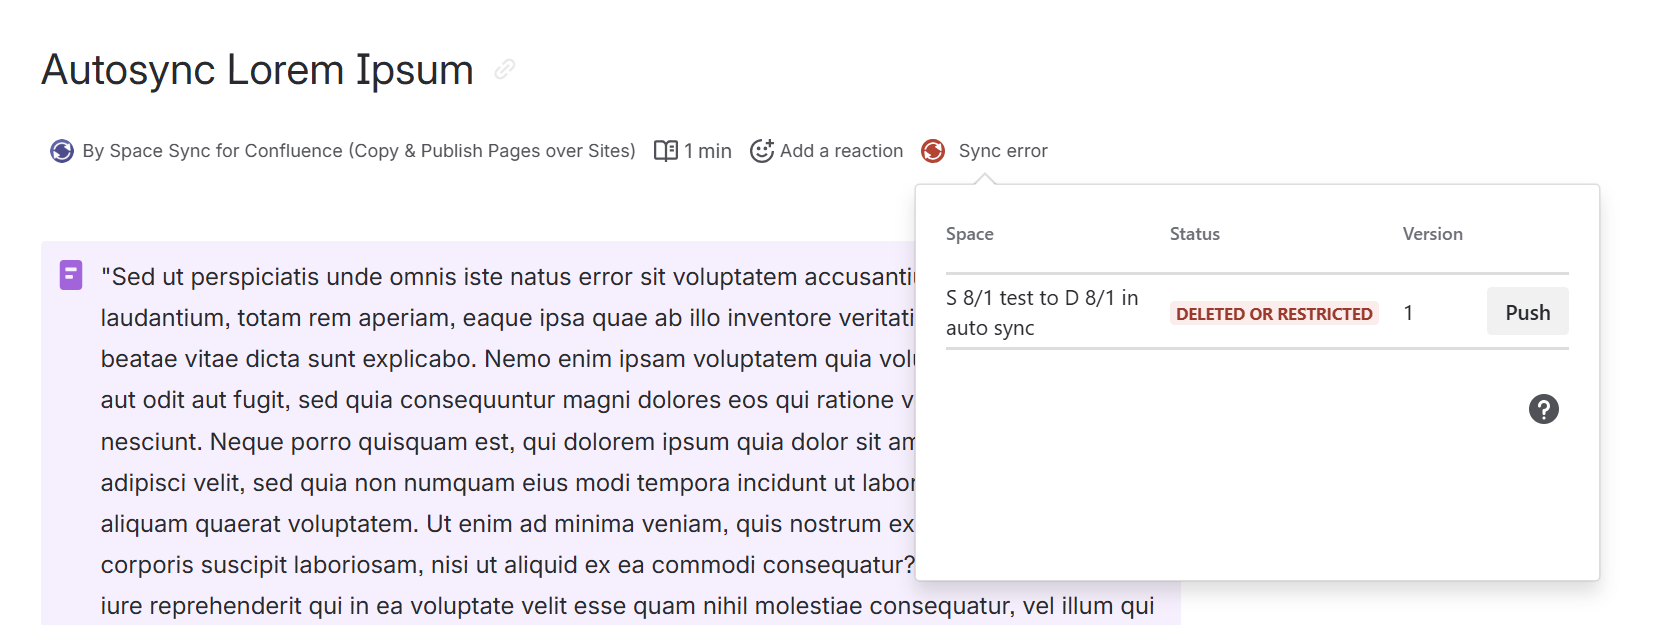Click the '1 min' read time text

coord(708,151)
